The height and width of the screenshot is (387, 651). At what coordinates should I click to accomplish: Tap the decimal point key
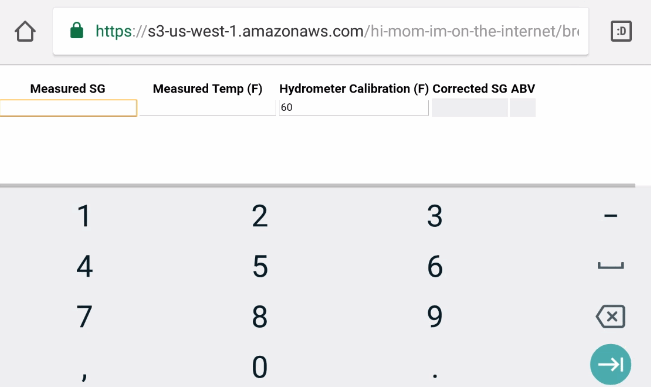click(435, 375)
